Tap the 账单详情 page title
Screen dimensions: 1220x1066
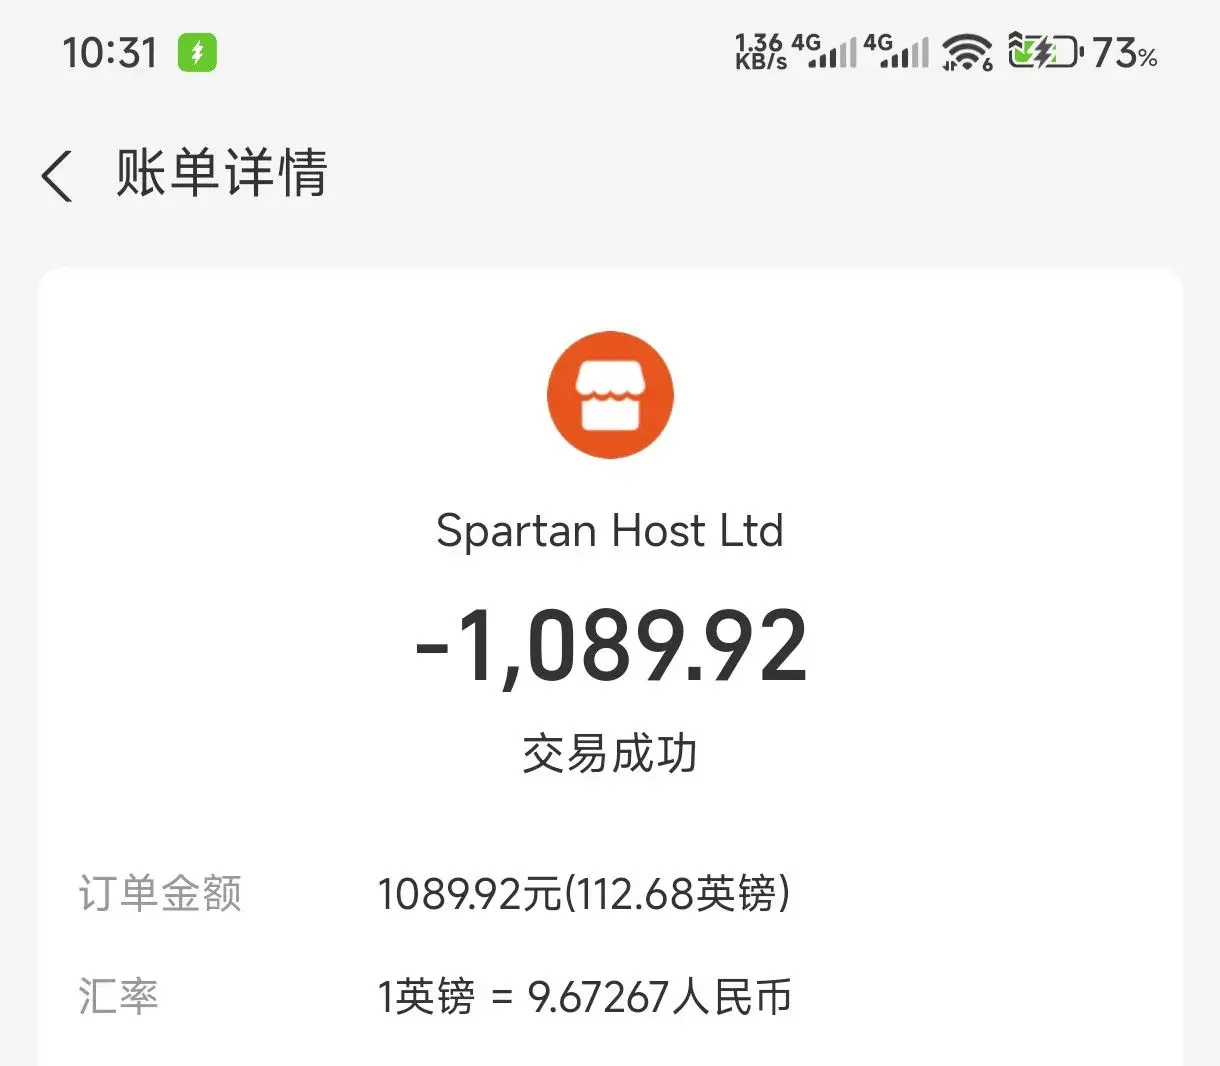(x=221, y=173)
